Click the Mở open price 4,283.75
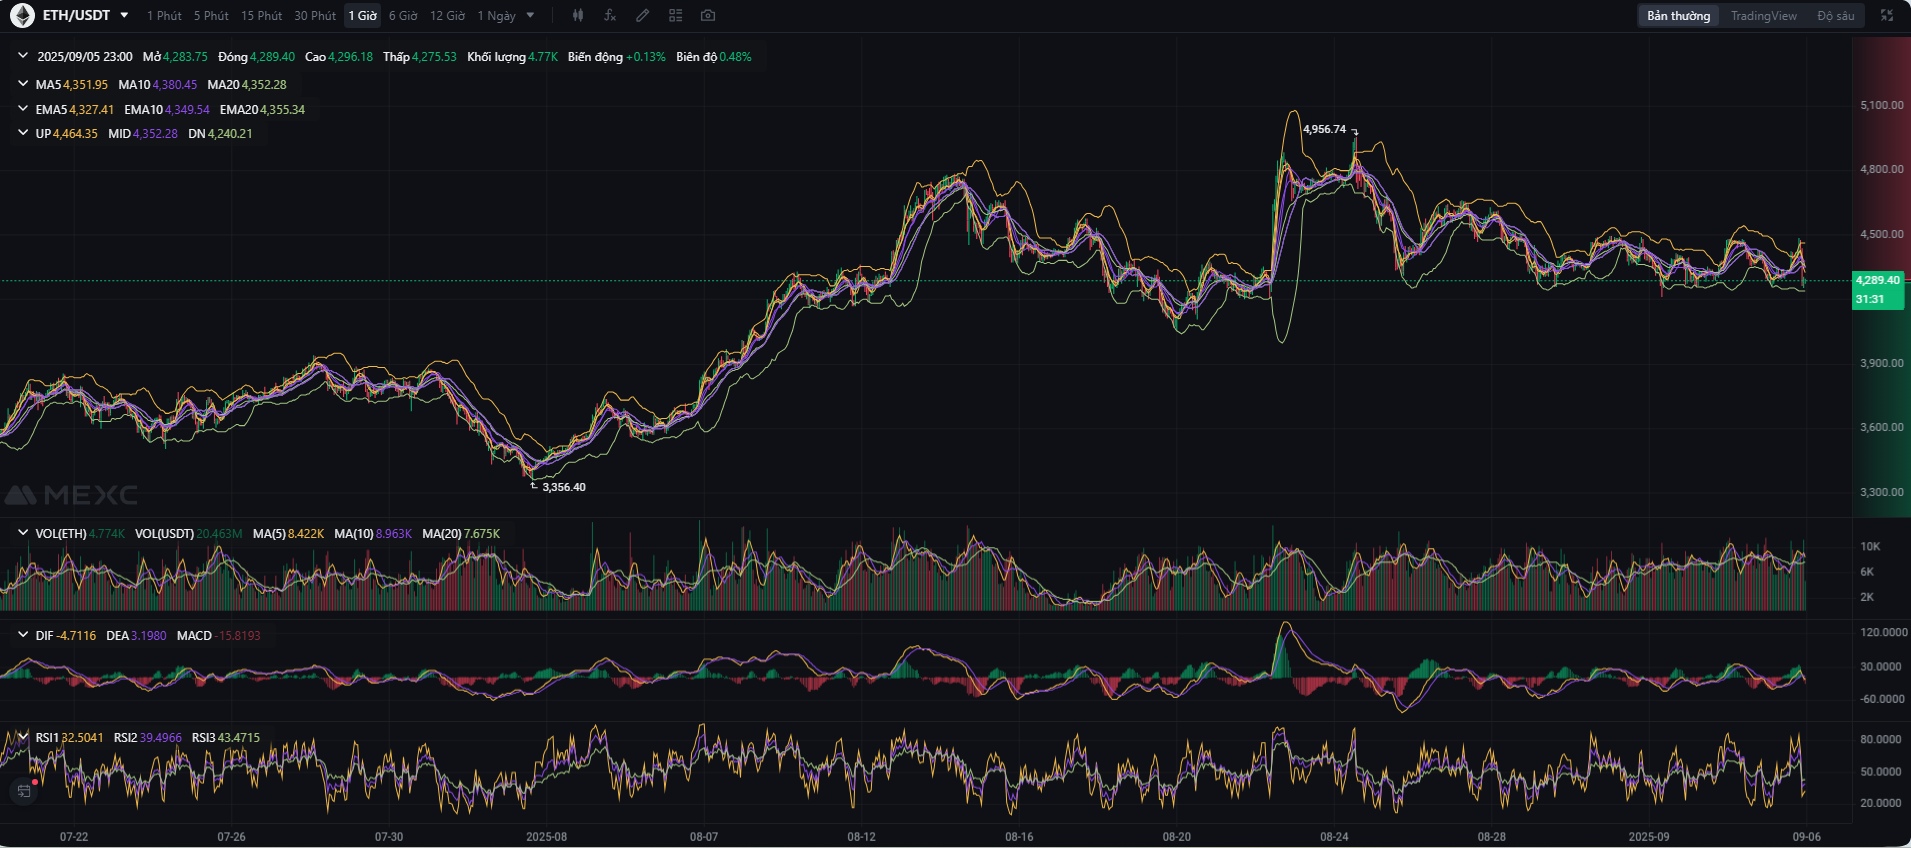1911x848 pixels. point(185,57)
